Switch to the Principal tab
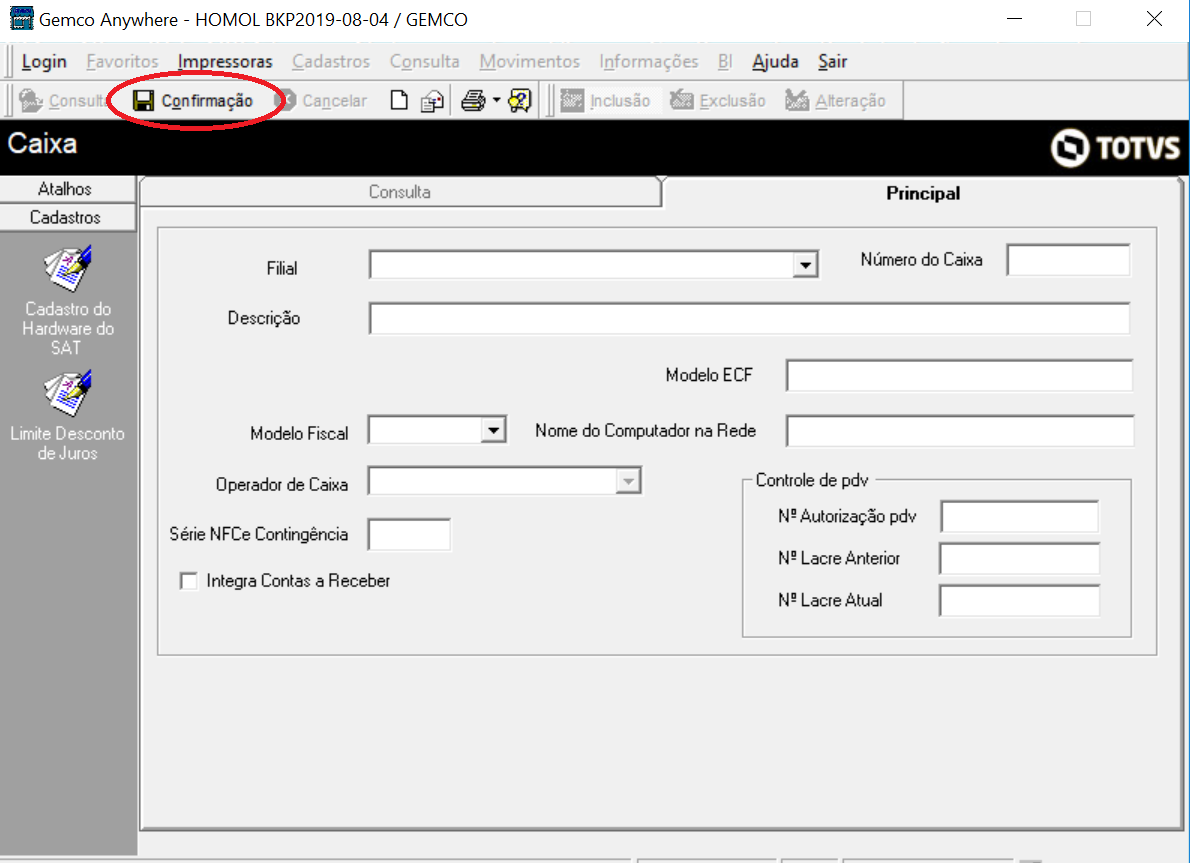The width and height of the screenshot is (1190, 863). pos(922,194)
